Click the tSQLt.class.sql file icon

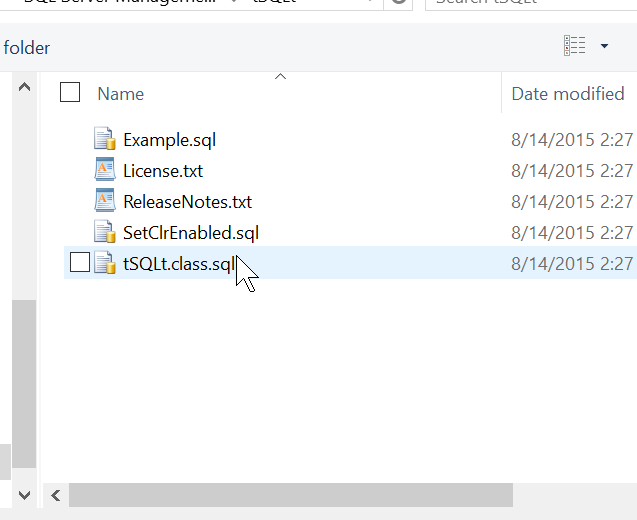[x=105, y=264]
